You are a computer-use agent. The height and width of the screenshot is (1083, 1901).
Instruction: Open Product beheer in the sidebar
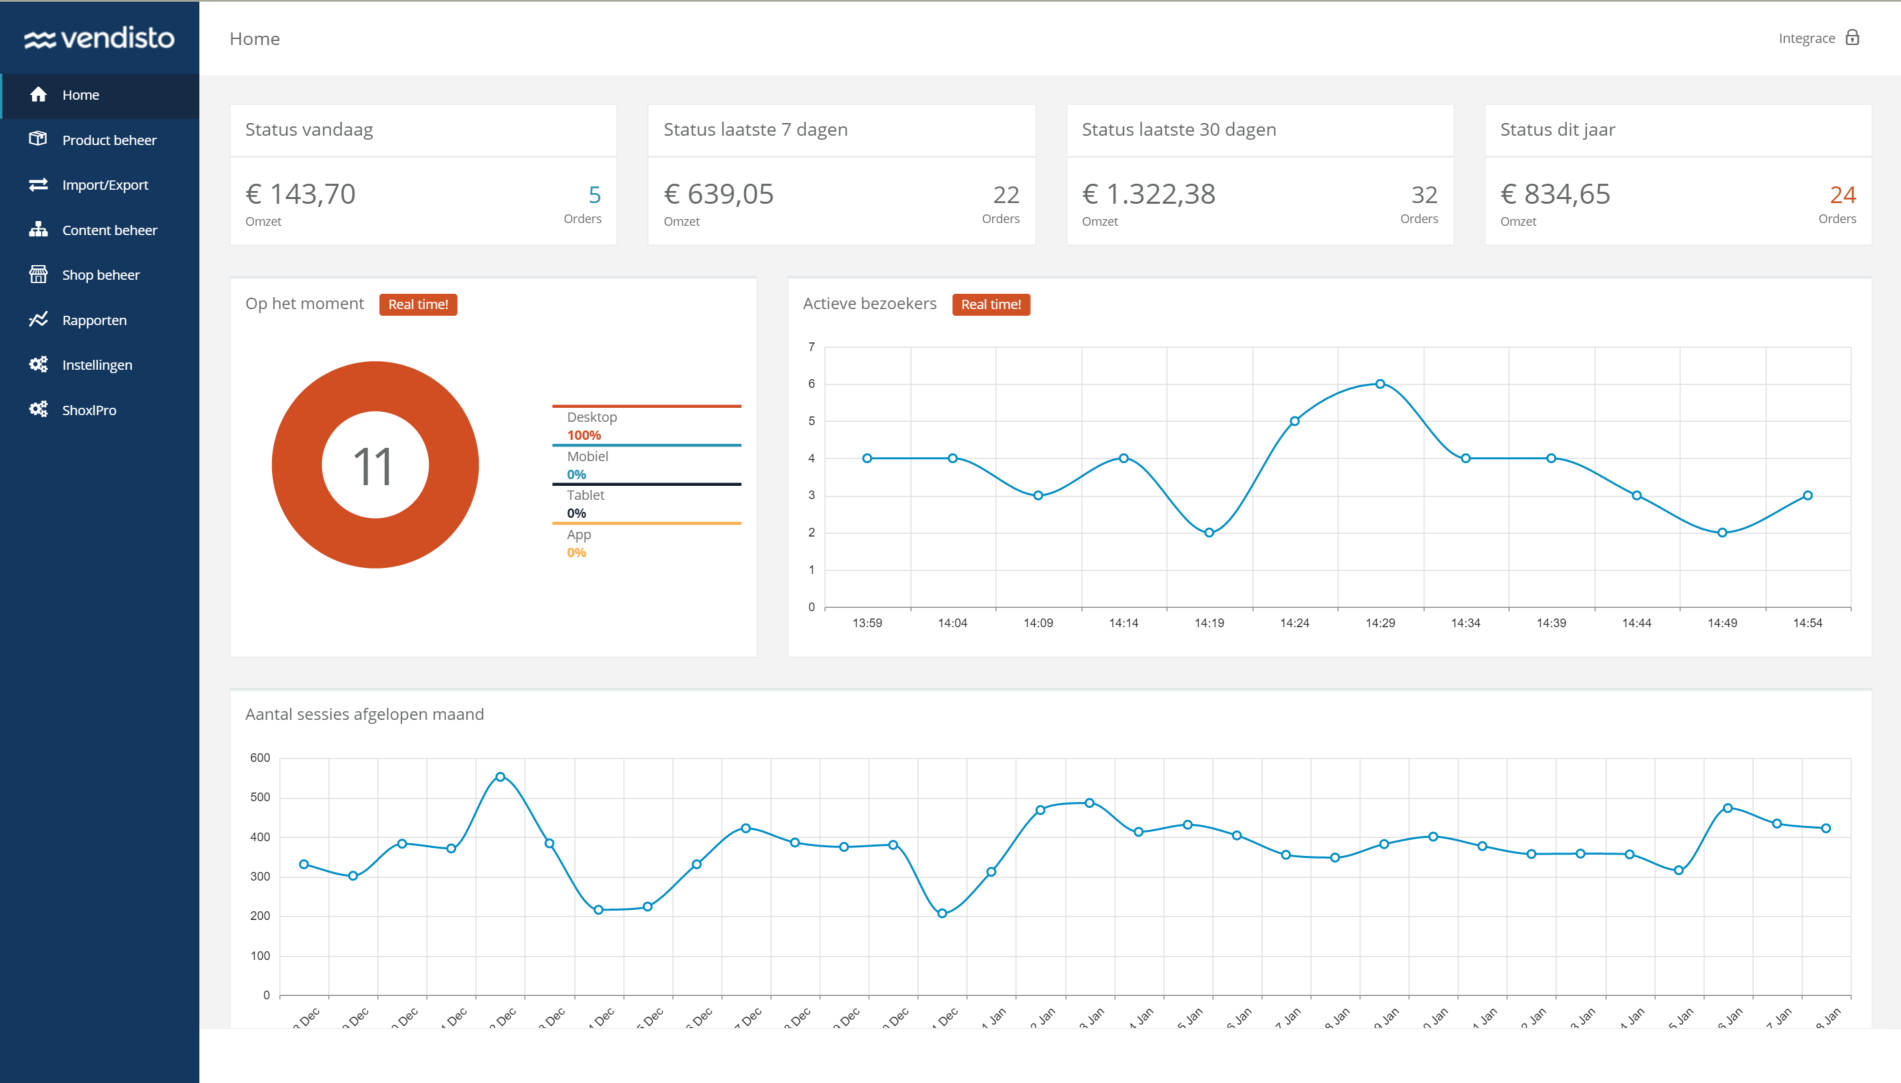click(x=100, y=140)
